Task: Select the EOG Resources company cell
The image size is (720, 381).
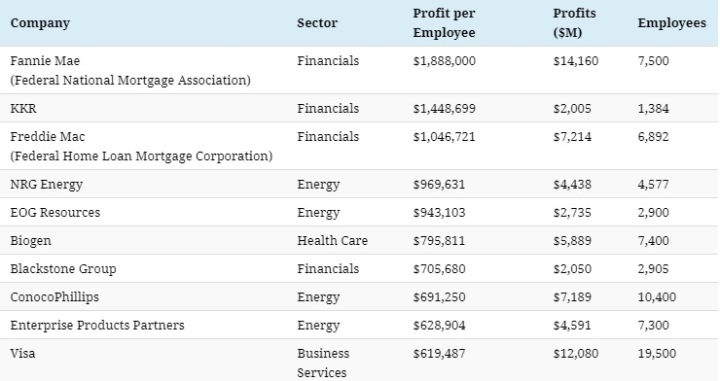Action: pyautogui.click(x=55, y=213)
